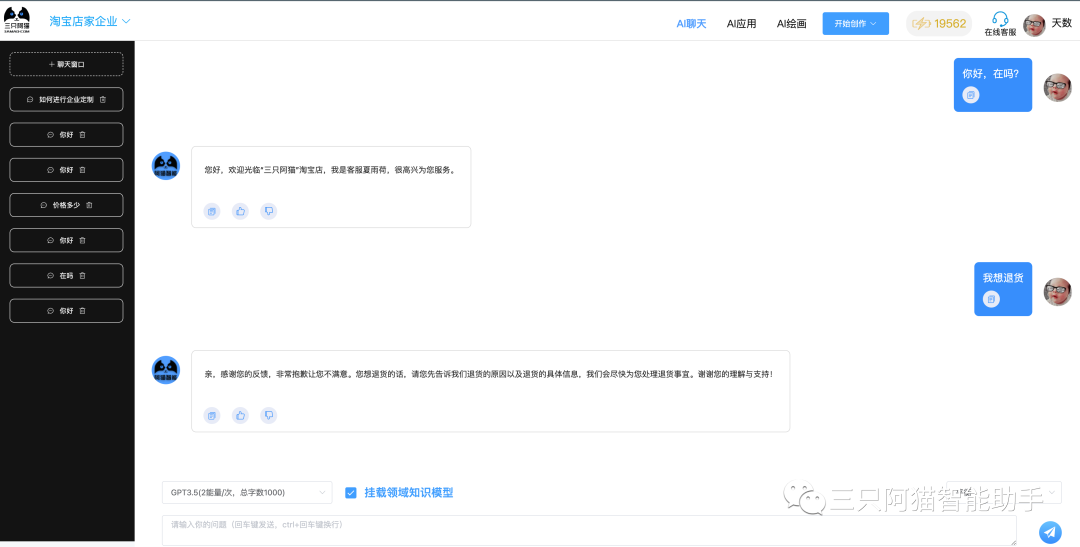Click the 挂载领域知识模型 label text
The height and width of the screenshot is (547, 1080).
coord(408,493)
